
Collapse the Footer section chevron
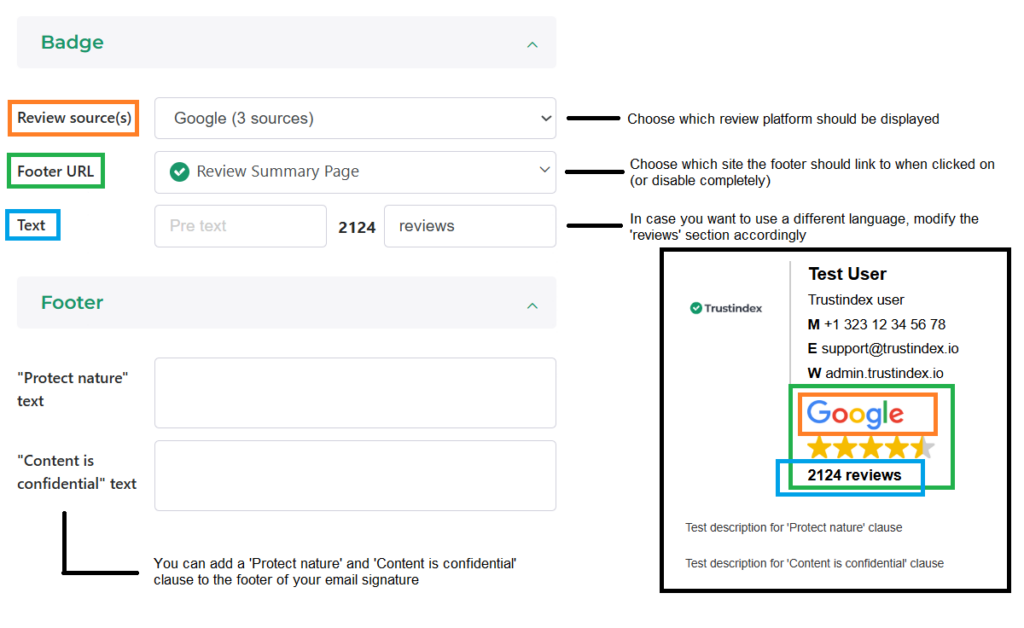[532, 304]
